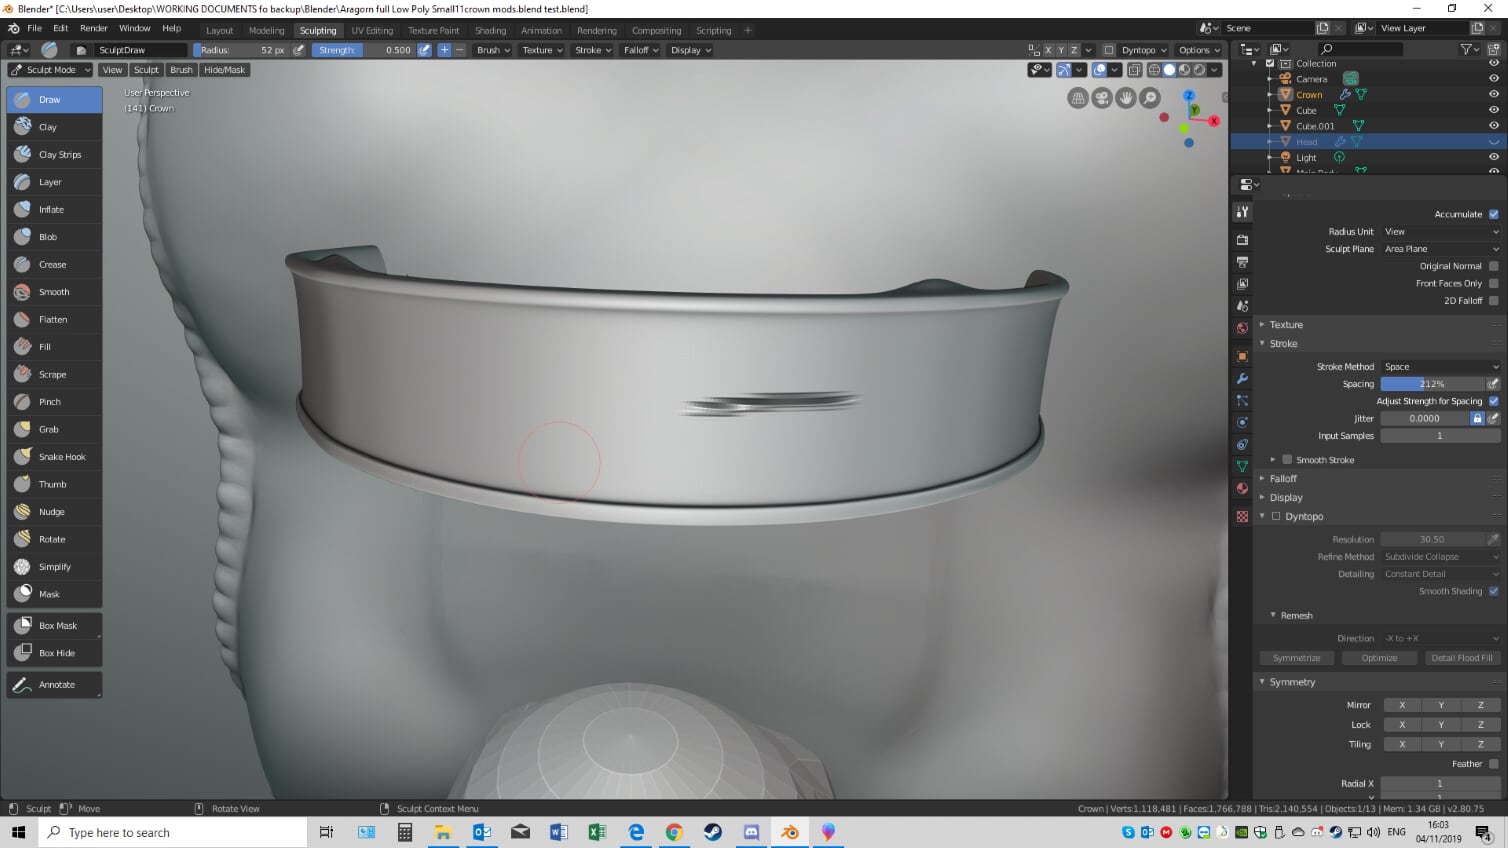Select the Grab brush tool
The width and height of the screenshot is (1508, 848).
click(x=54, y=430)
